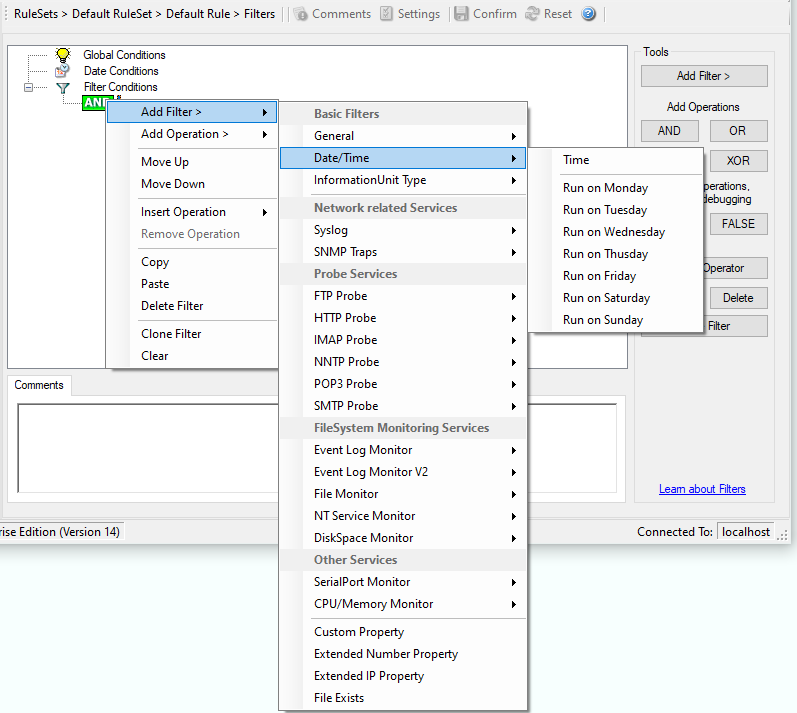Select the Global Conditions lightbulb icon

tap(63, 55)
